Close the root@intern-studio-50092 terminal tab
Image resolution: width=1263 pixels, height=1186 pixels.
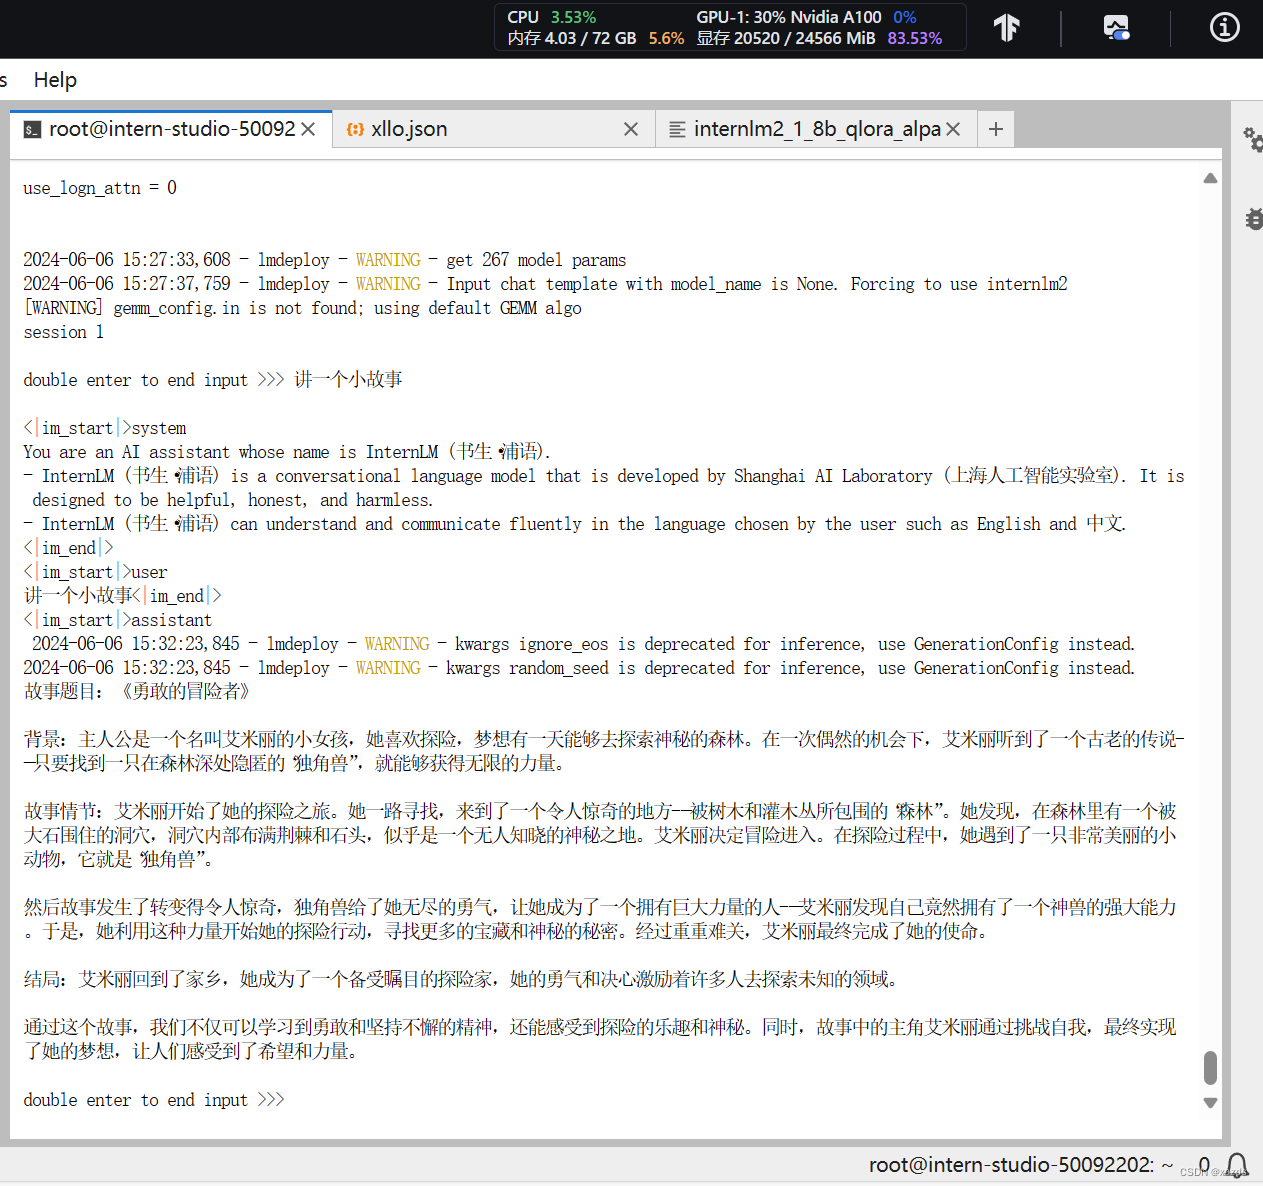[x=308, y=129]
